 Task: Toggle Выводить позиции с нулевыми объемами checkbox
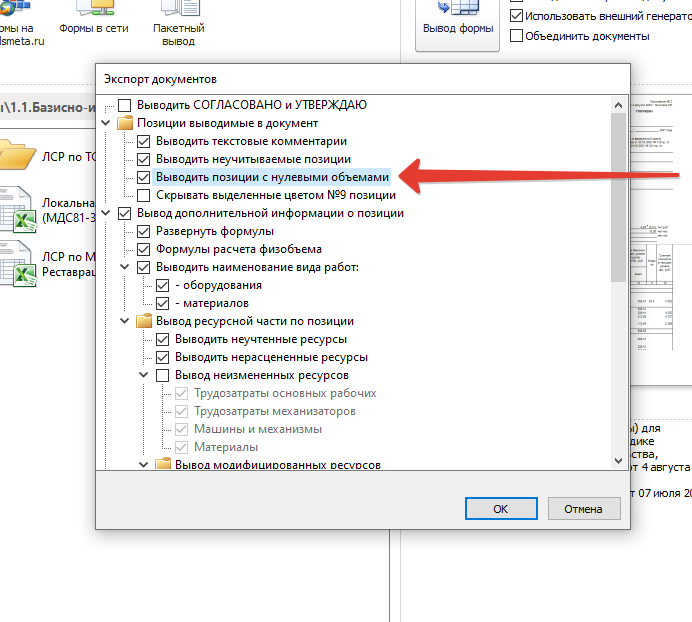(143, 177)
